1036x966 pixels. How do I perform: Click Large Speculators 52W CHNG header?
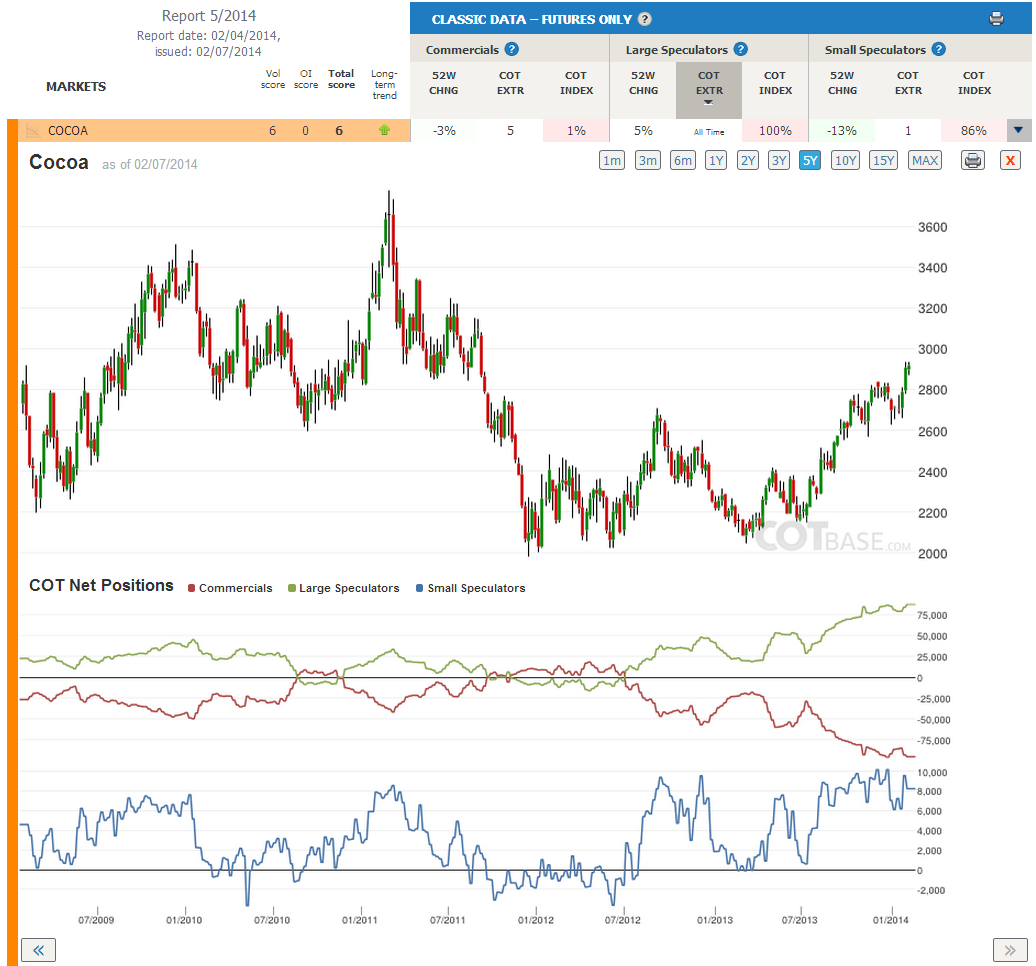644,83
